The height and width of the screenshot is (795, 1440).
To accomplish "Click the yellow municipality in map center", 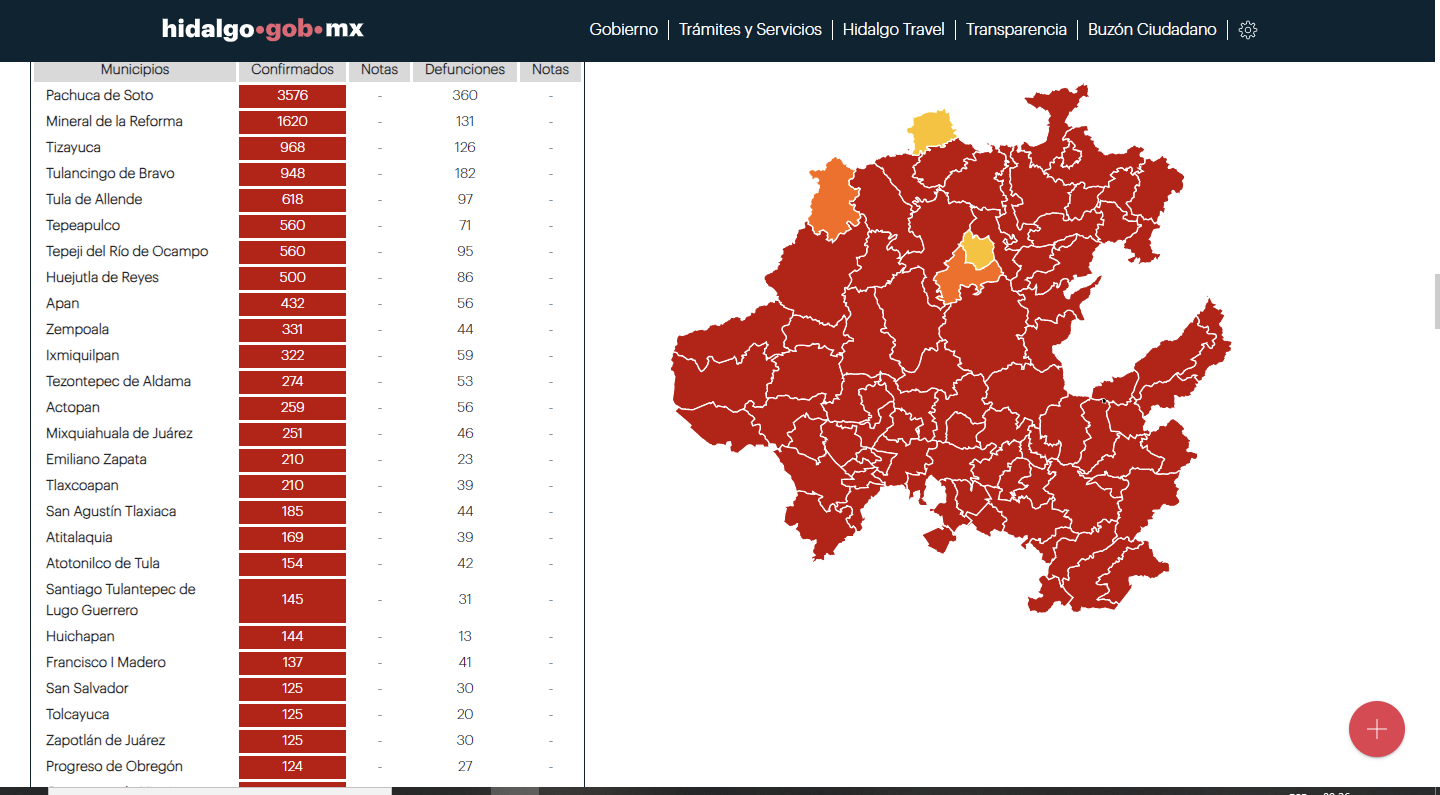I will click(x=978, y=251).
